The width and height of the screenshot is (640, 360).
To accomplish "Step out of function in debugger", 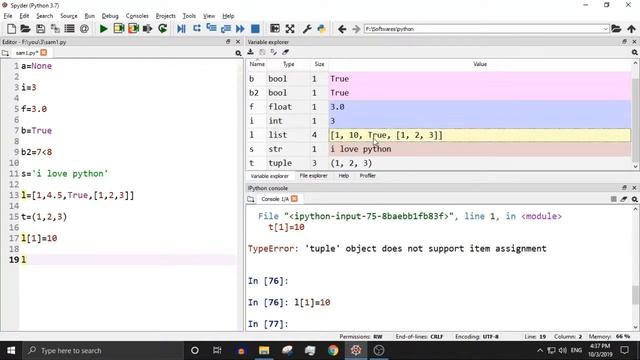I will 226,29.
